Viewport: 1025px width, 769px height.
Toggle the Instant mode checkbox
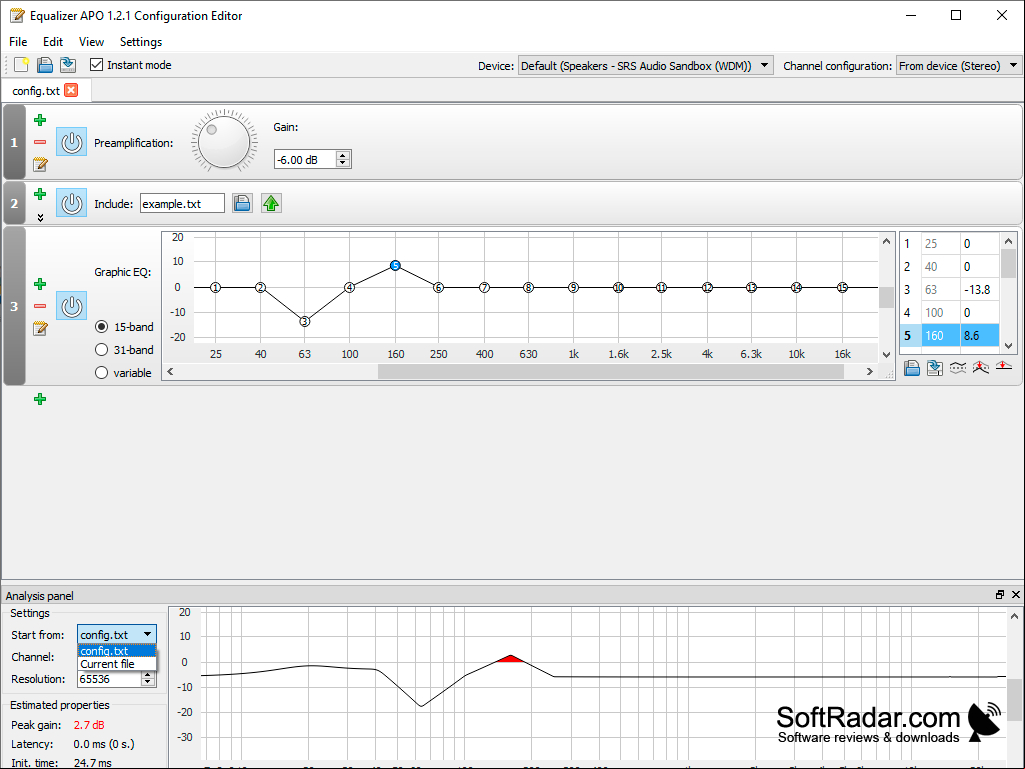click(97, 65)
